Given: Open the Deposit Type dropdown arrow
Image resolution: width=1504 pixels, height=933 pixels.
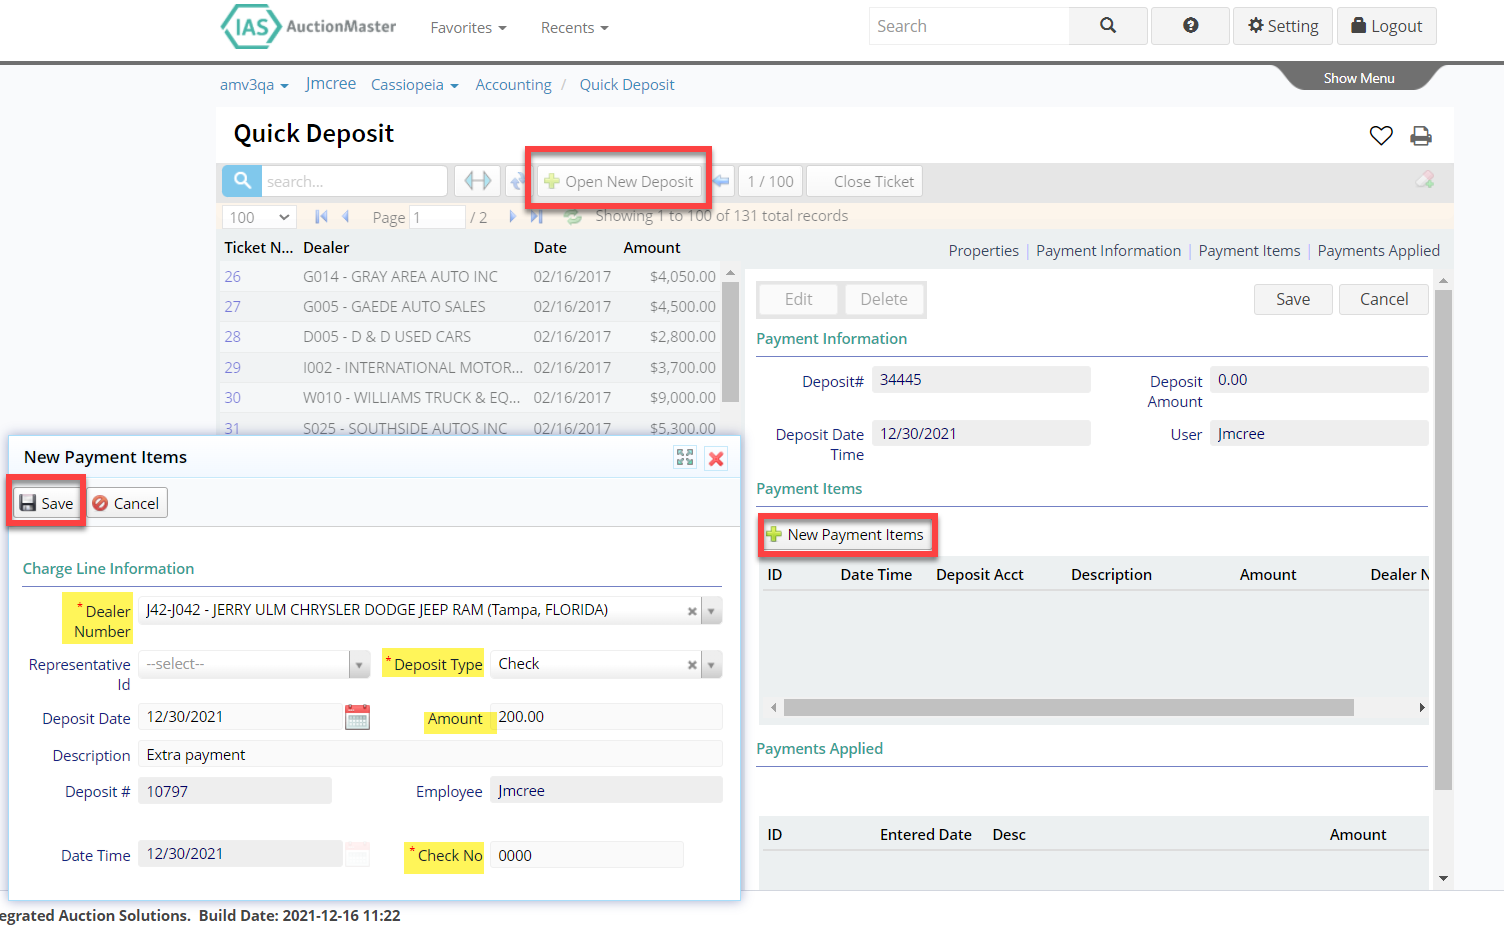Looking at the screenshot, I should click(711, 665).
